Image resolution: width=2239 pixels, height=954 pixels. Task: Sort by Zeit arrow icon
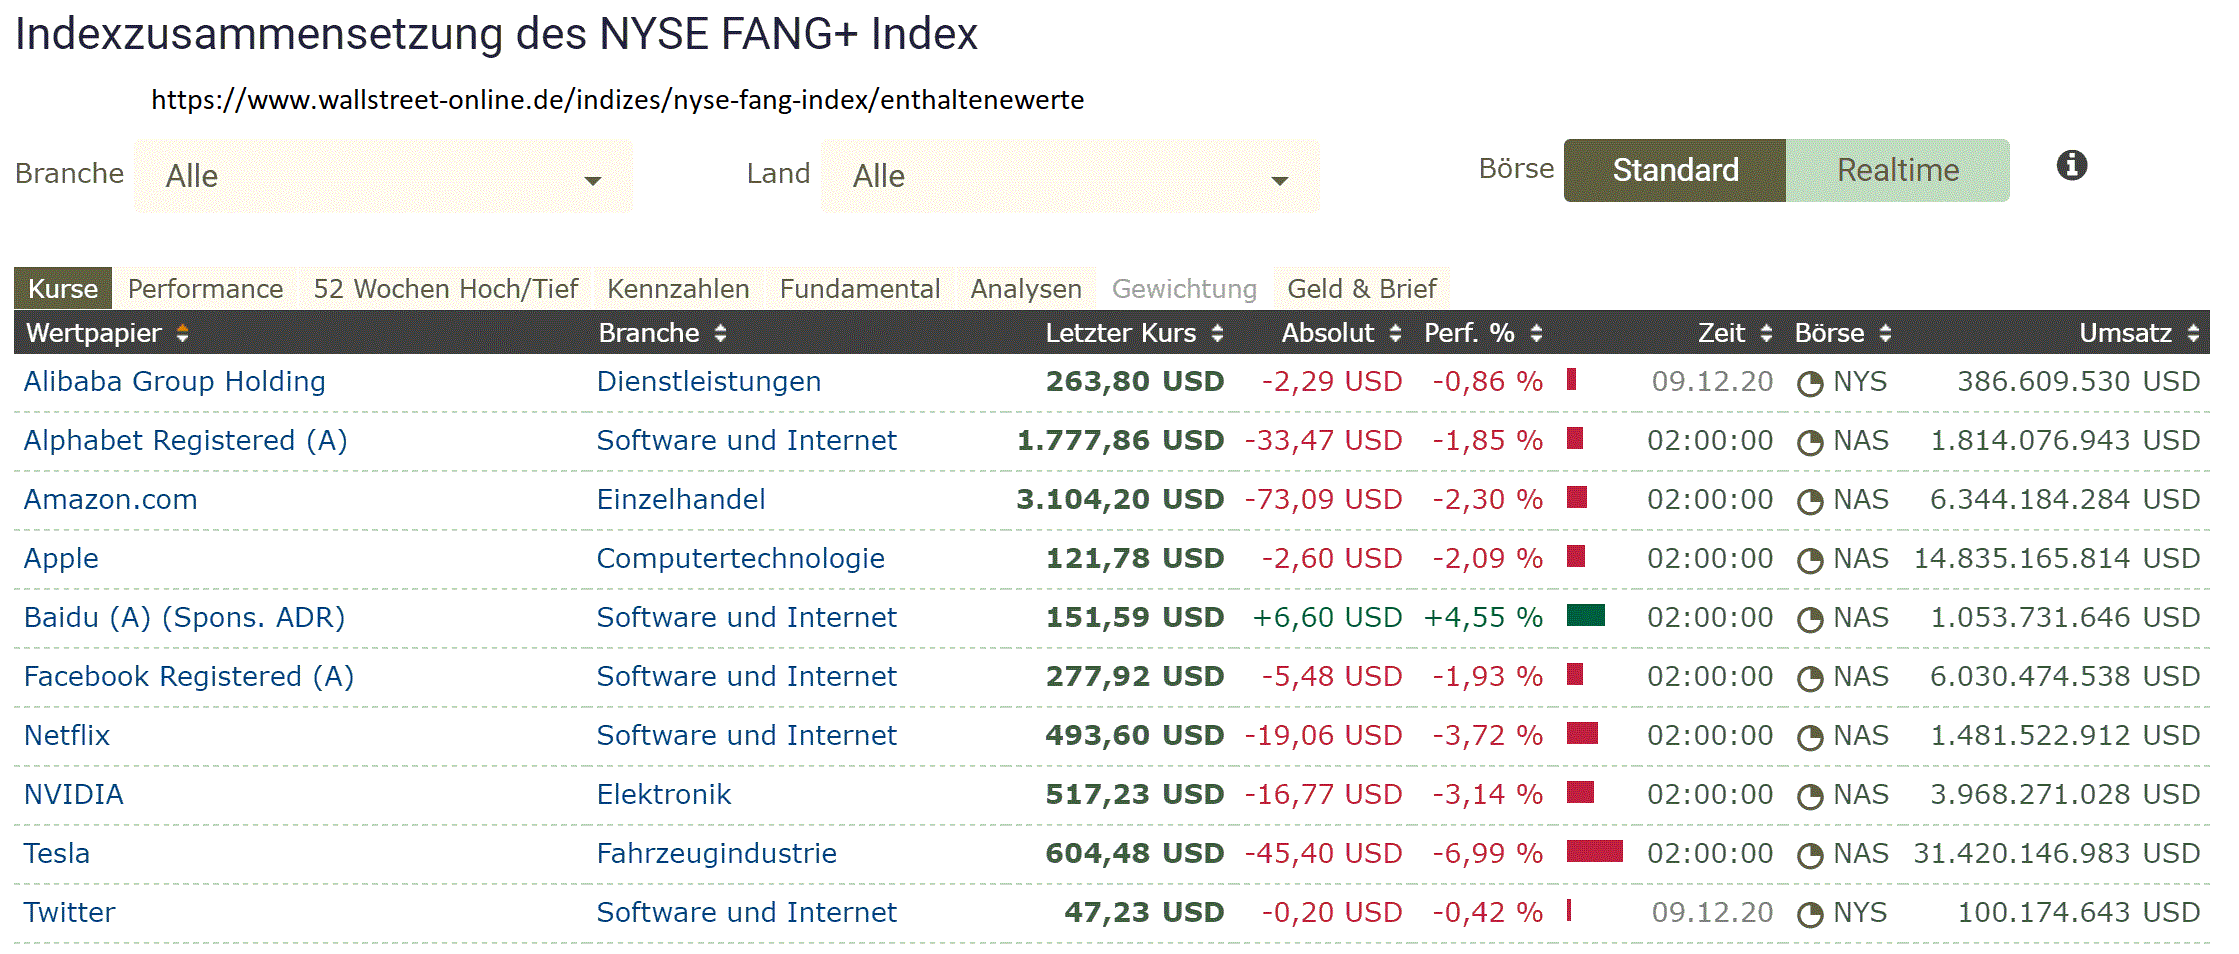pyautogui.click(x=1766, y=334)
